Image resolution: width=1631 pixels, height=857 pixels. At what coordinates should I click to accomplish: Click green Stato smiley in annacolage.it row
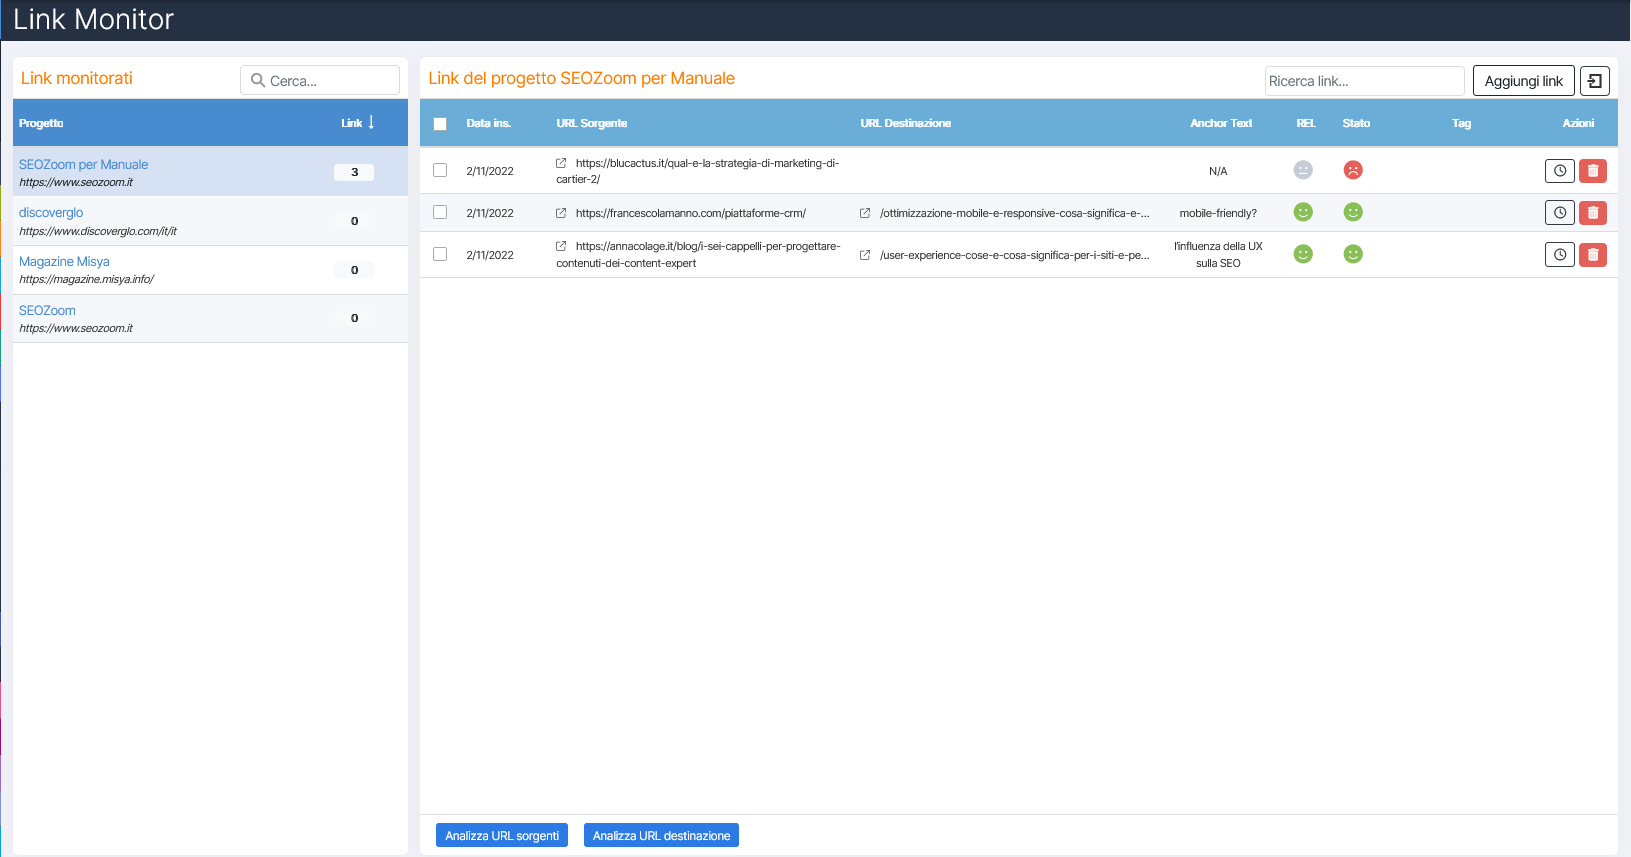(x=1353, y=254)
